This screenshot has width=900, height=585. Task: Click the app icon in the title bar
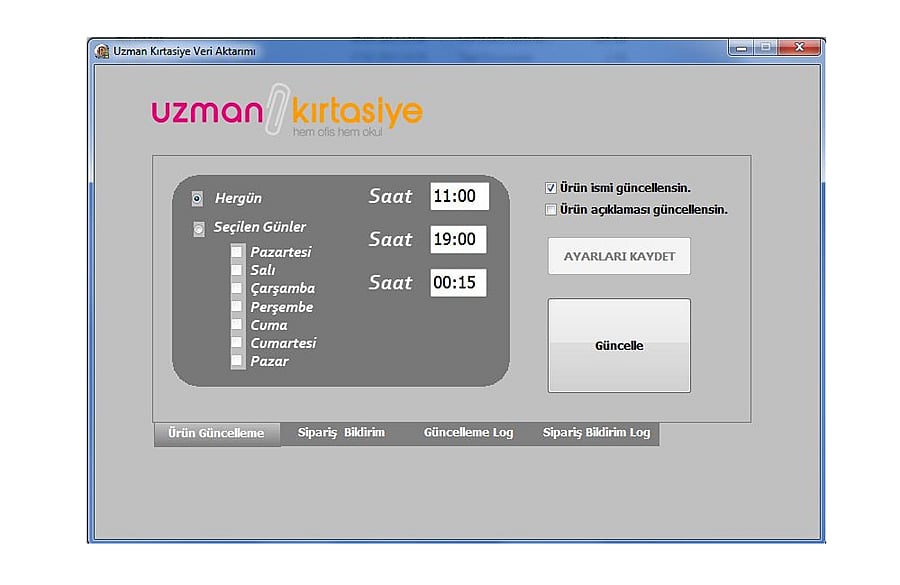[x=102, y=51]
